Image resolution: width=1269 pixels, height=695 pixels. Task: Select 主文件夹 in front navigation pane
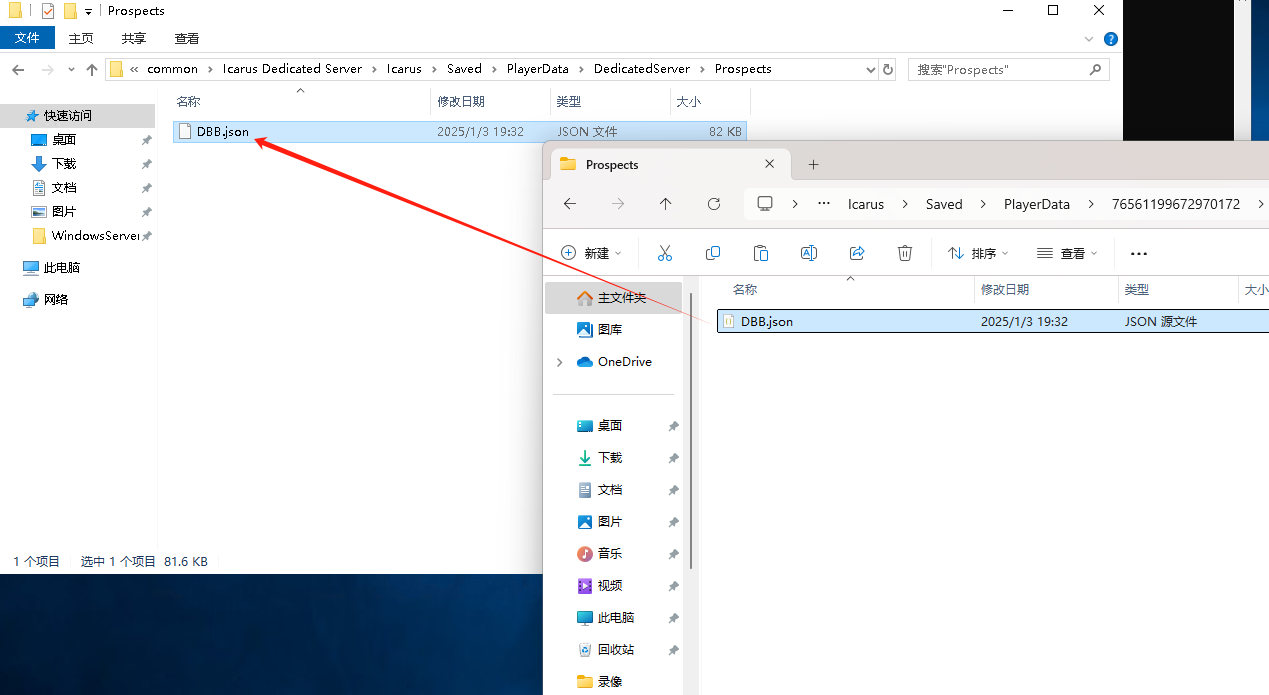[x=613, y=298]
